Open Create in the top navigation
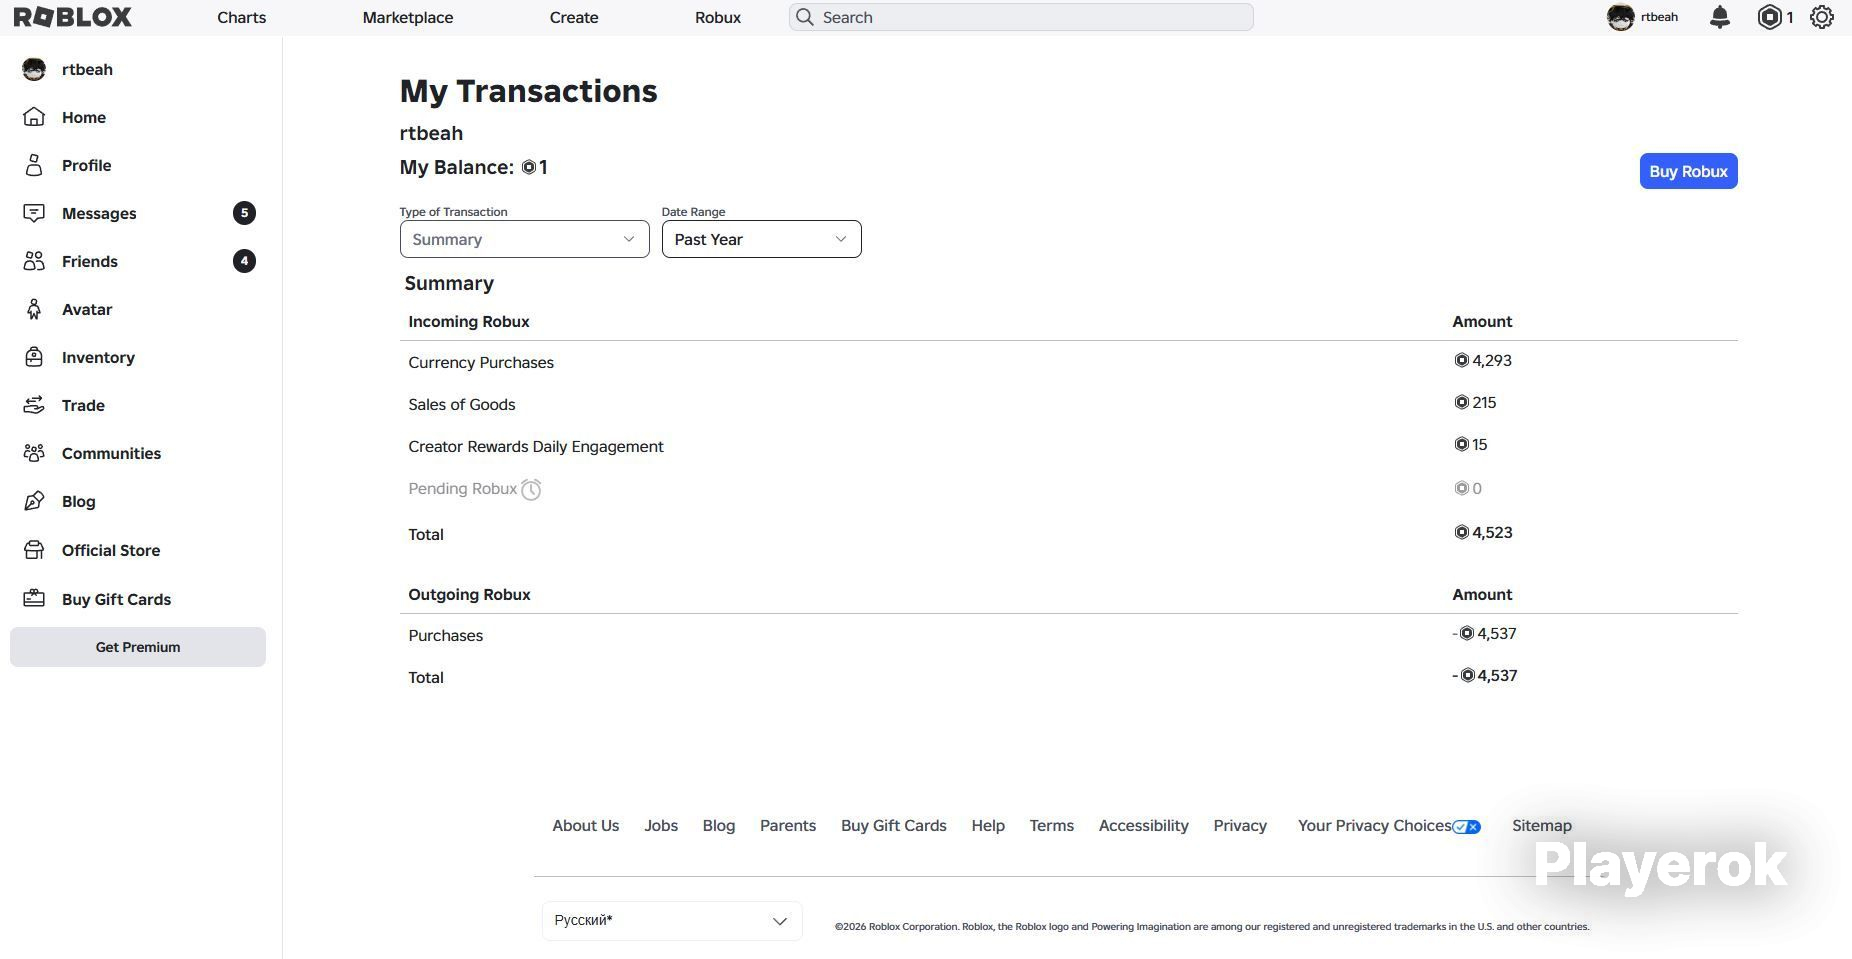 [x=574, y=17]
